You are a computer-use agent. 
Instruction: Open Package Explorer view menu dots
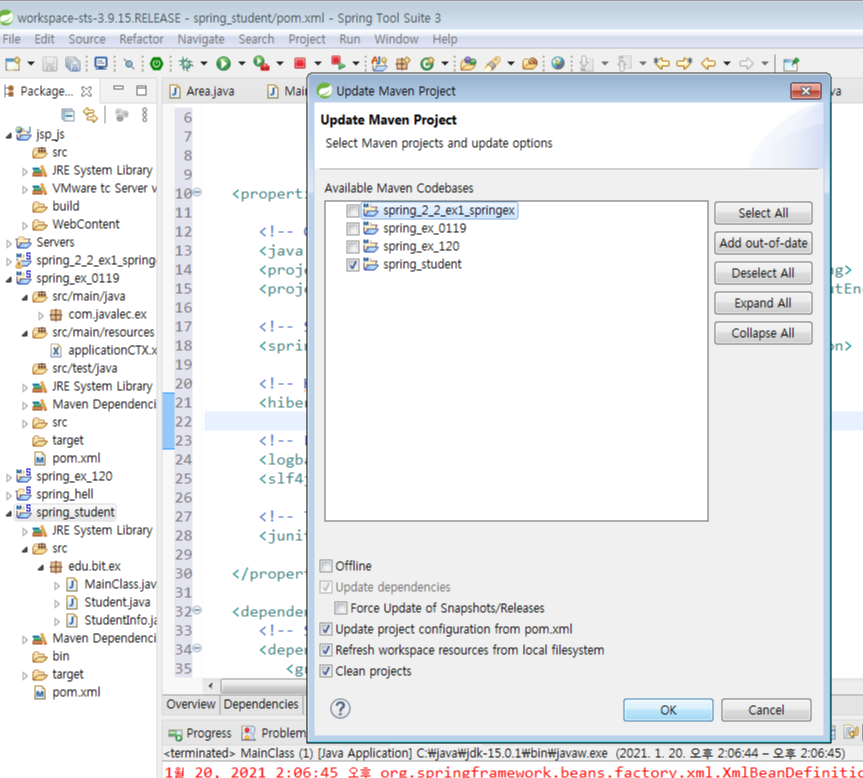(x=144, y=115)
